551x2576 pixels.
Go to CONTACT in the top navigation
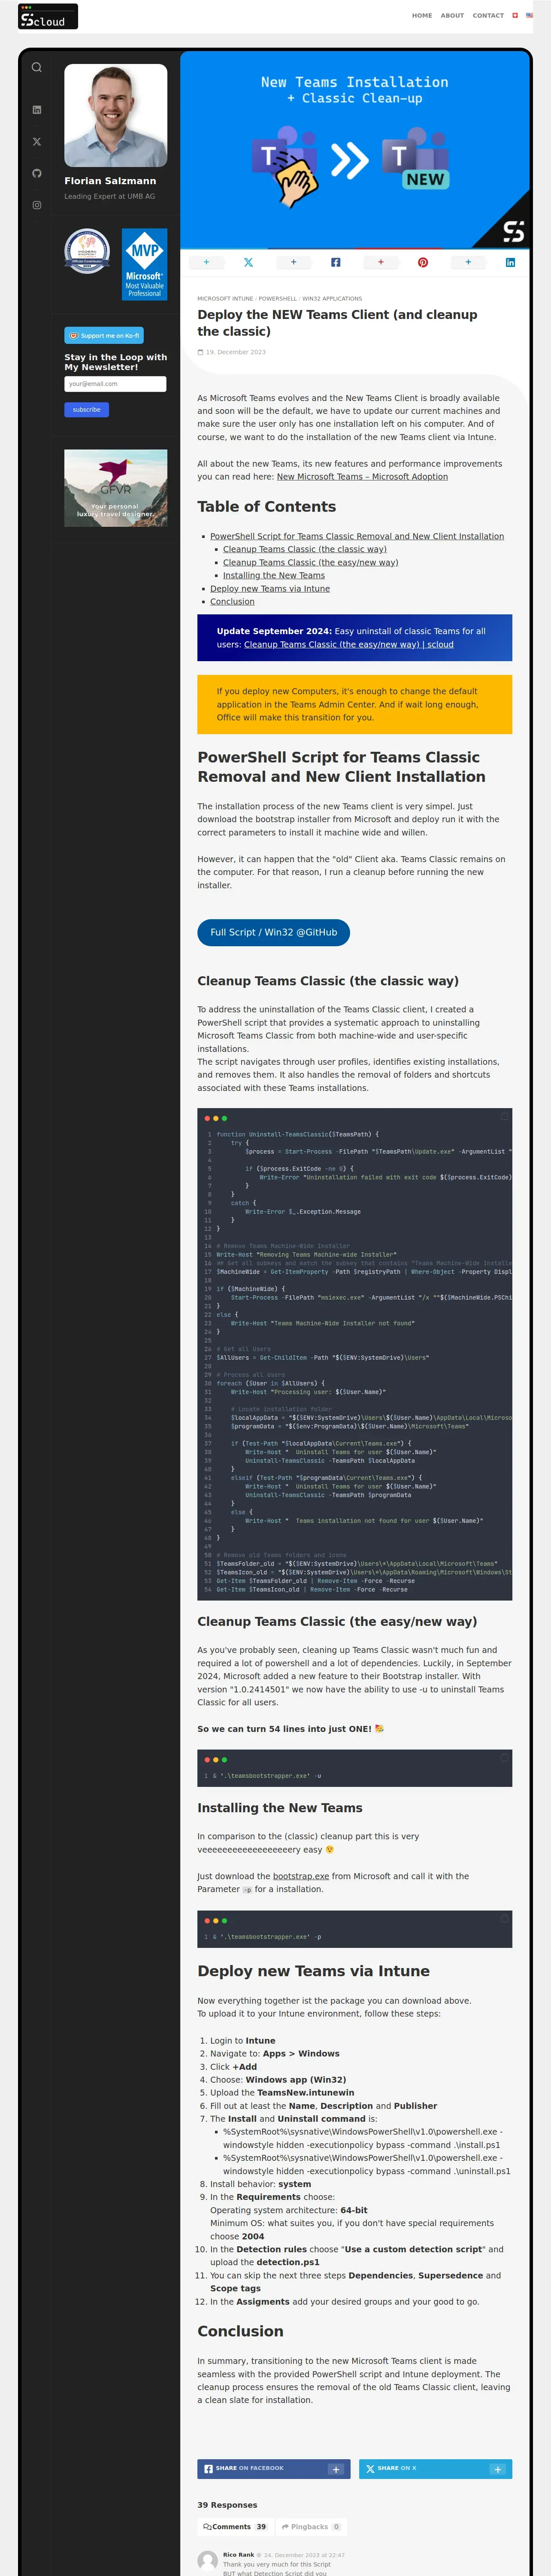pyautogui.click(x=488, y=16)
